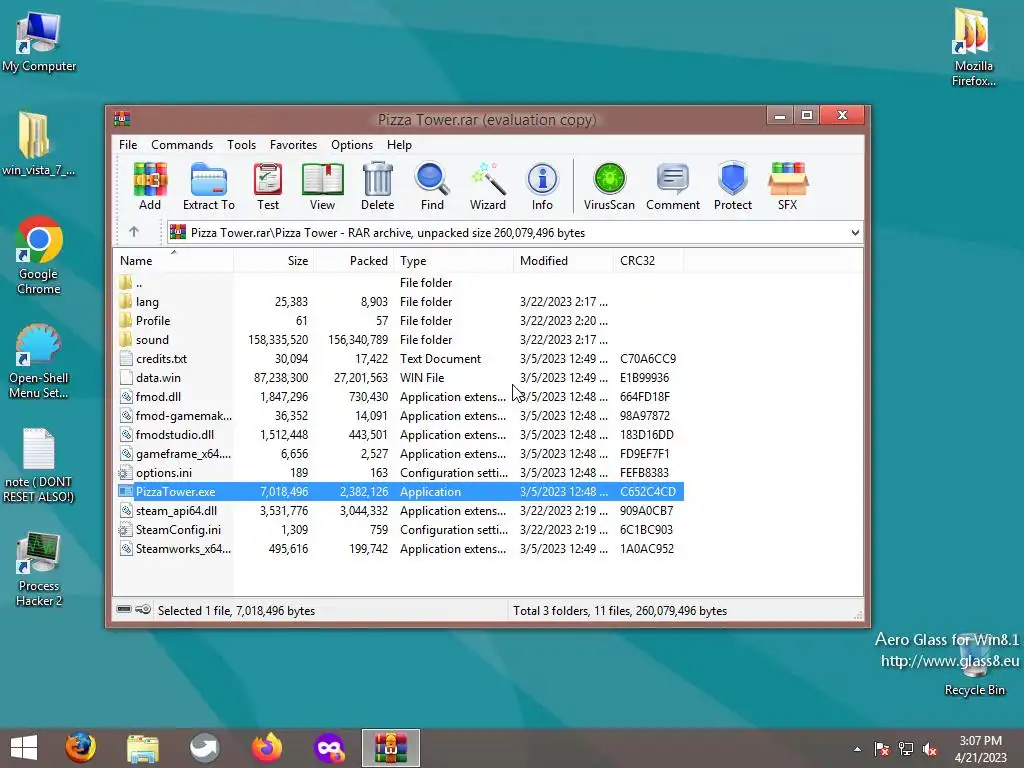Open My Computer desktop icon

pos(39,42)
